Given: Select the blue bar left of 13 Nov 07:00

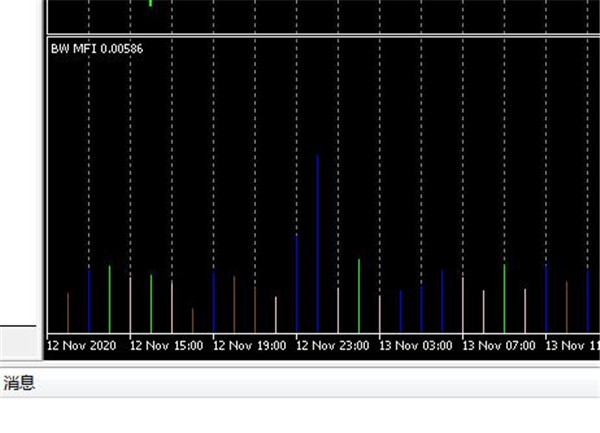Looking at the screenshot, I should point(442,301).
